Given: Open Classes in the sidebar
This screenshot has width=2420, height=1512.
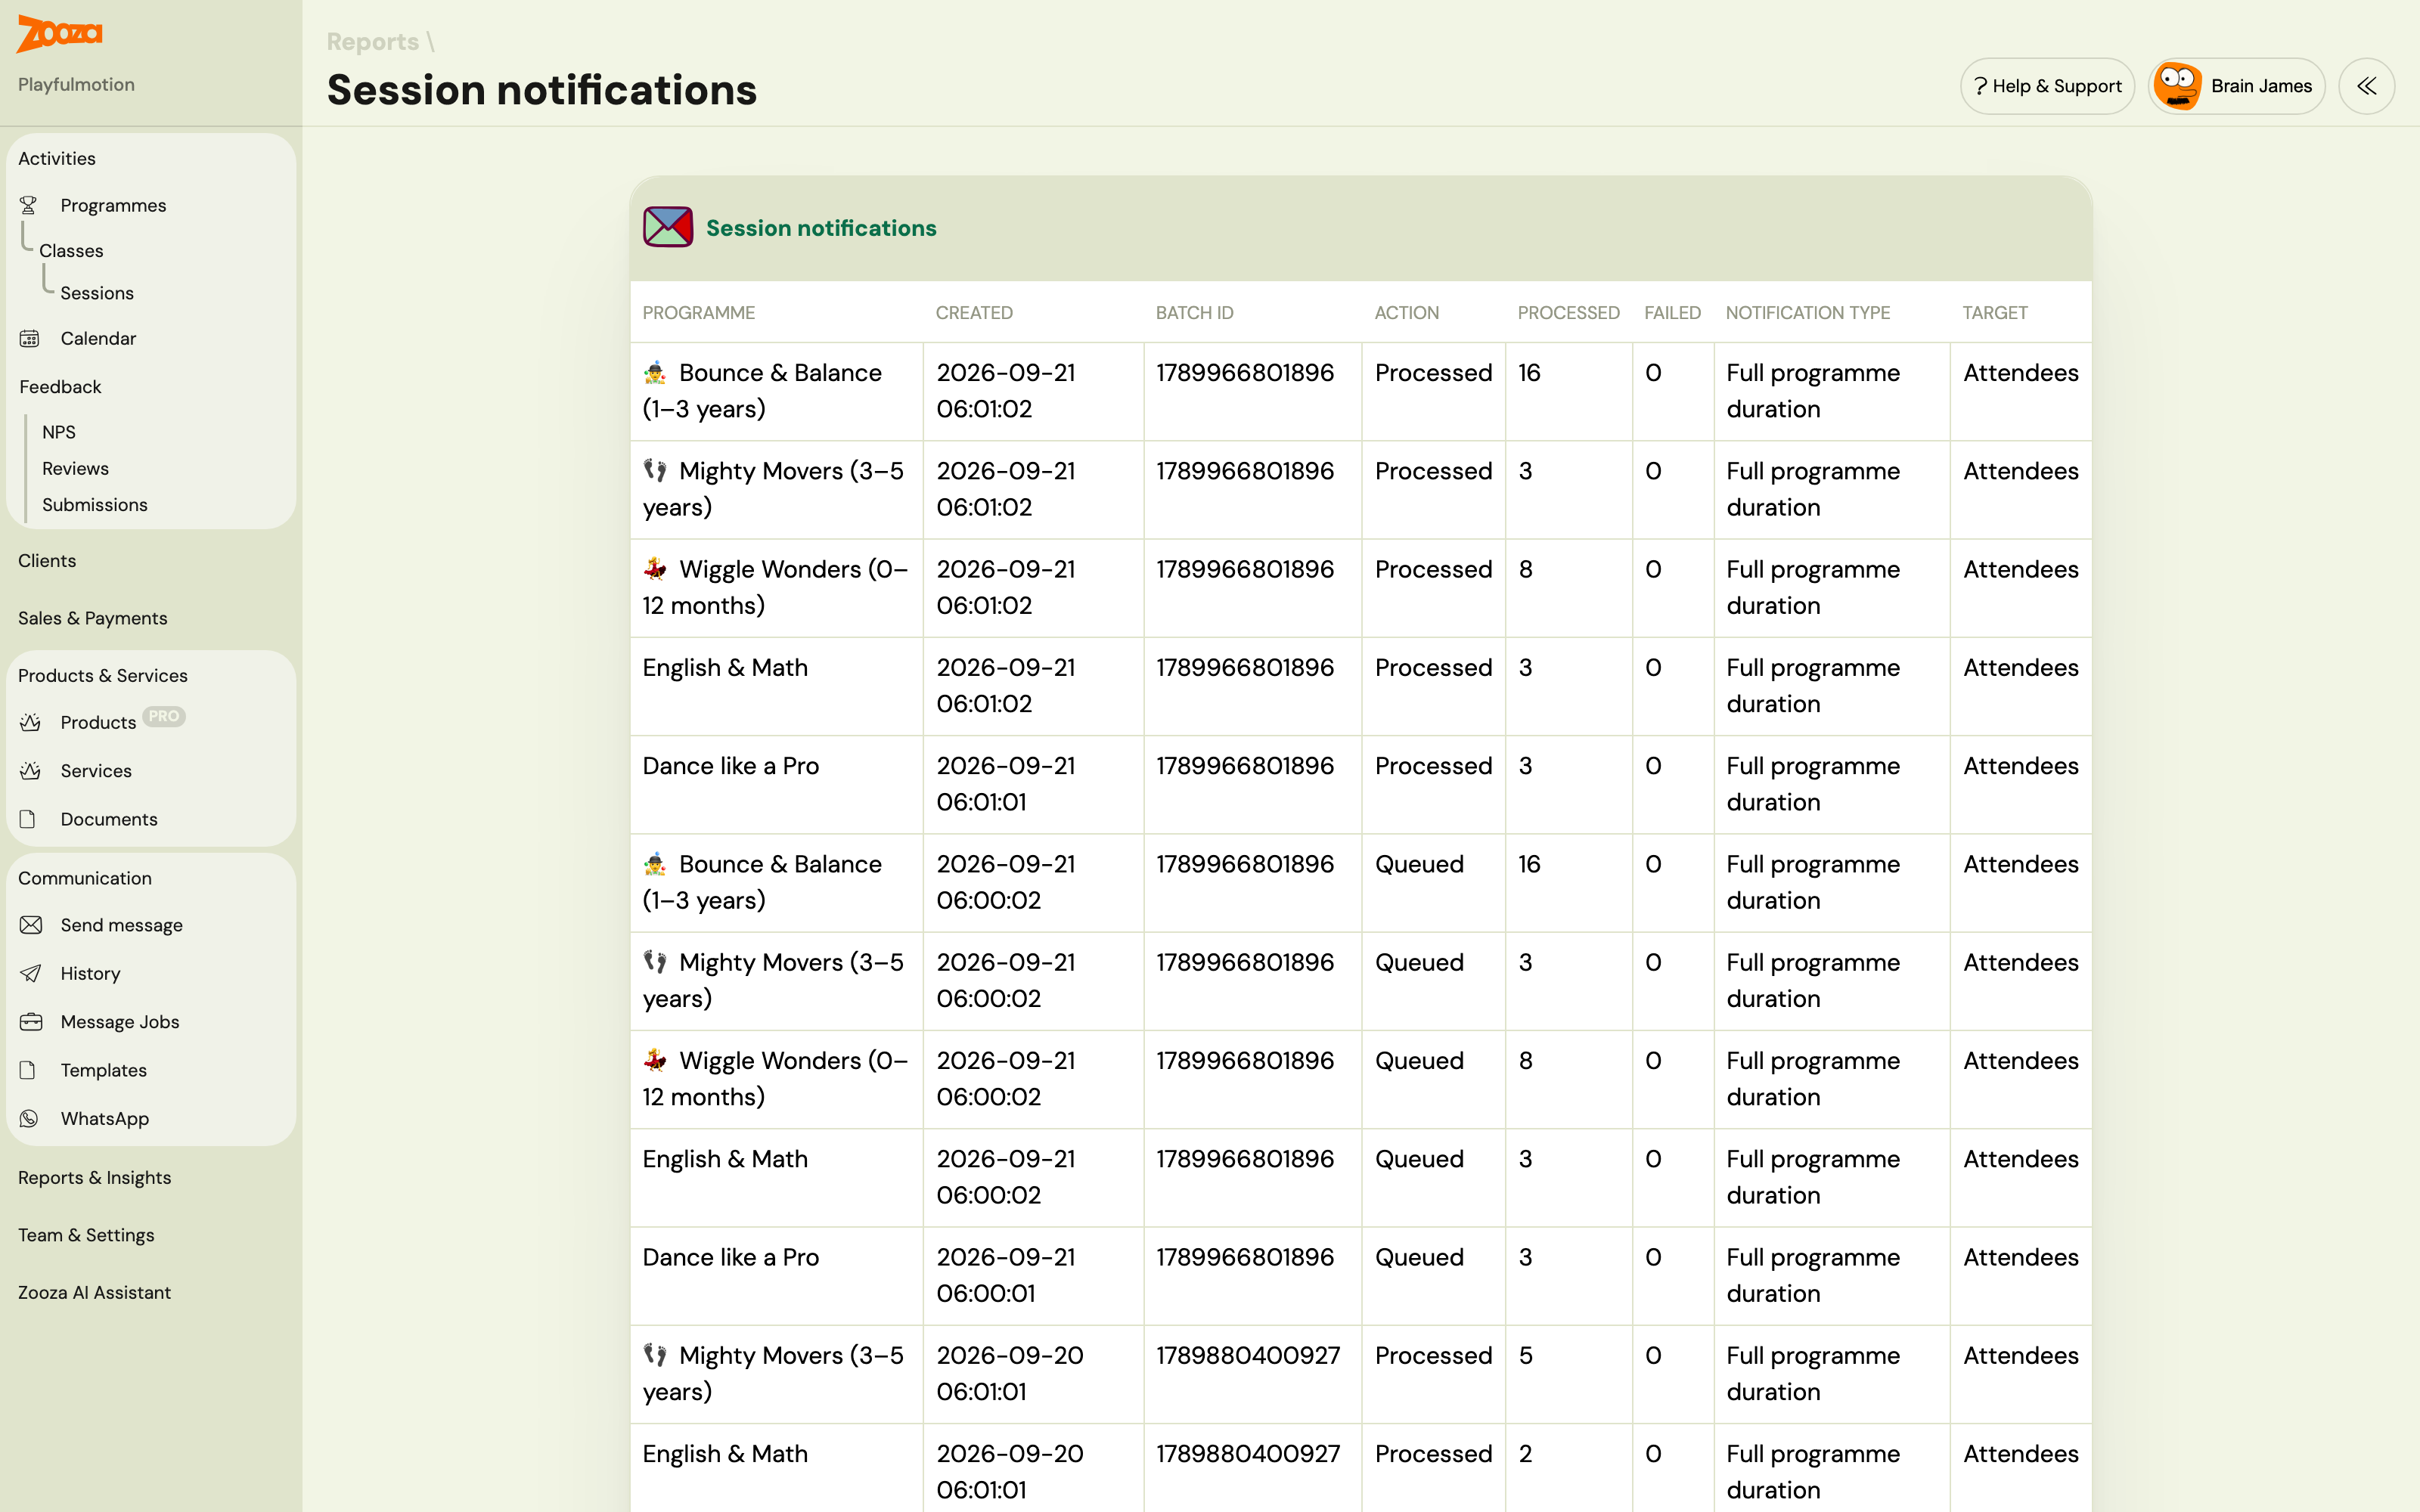Looking at the screenshot, I should pos(71,250).
